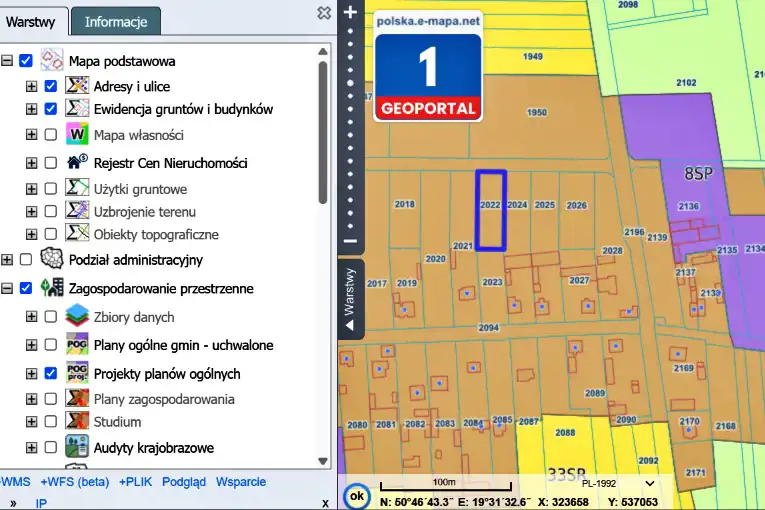Viewport: 765px width, 510px height.
Task: Close the layers panel with the X icon
Action: (324, 13)
